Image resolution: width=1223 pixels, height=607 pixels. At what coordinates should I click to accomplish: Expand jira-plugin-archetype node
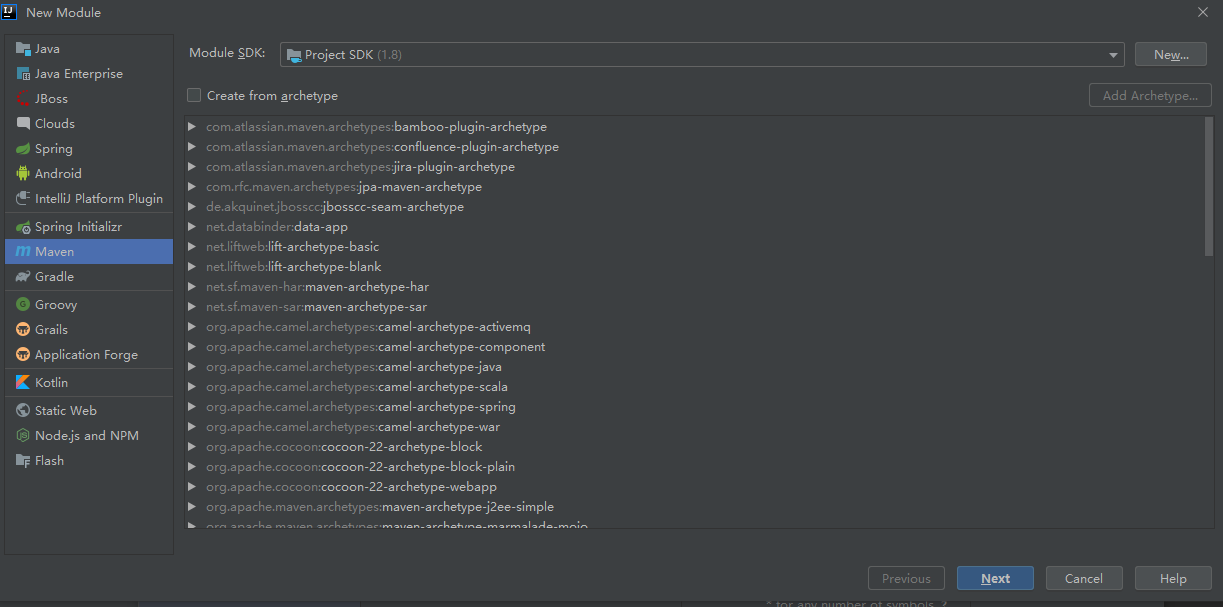(x=192, y=167)
